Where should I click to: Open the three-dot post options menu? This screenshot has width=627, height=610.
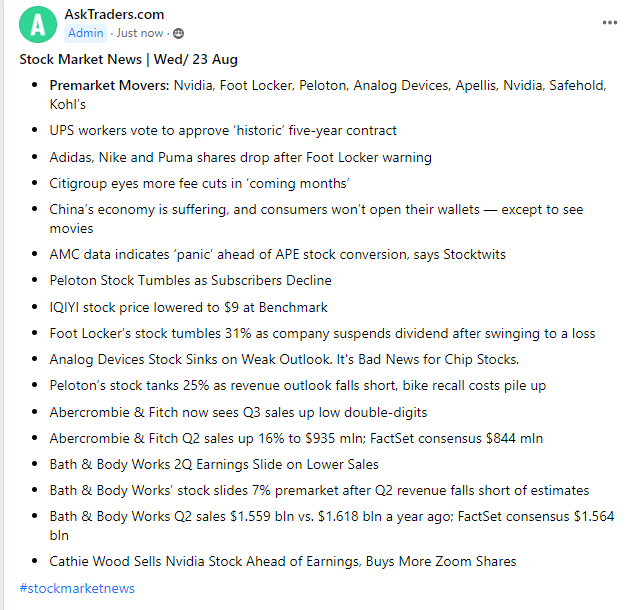(x=609, y=22)
